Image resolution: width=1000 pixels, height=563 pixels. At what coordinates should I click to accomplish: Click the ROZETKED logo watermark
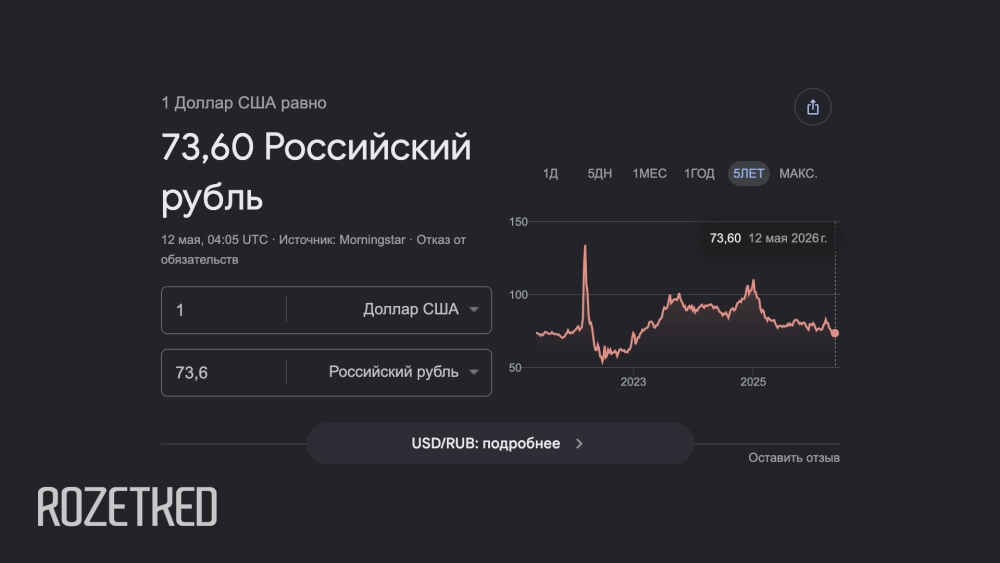[128, 507]
